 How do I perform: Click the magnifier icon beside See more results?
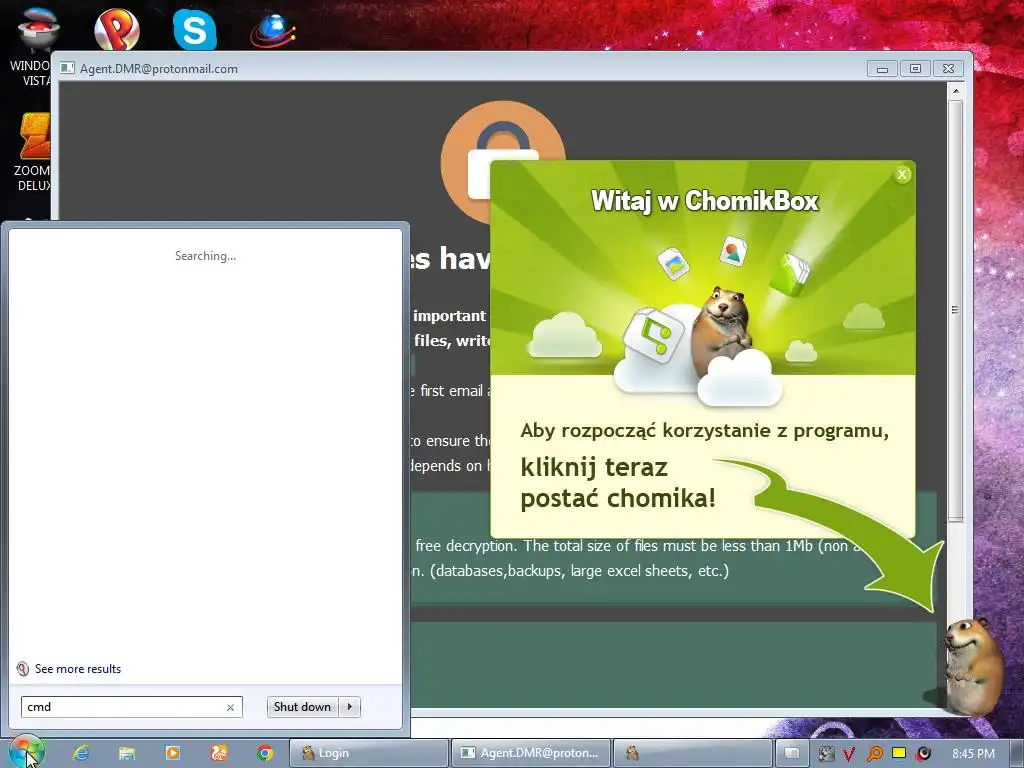tap(22, 669)
